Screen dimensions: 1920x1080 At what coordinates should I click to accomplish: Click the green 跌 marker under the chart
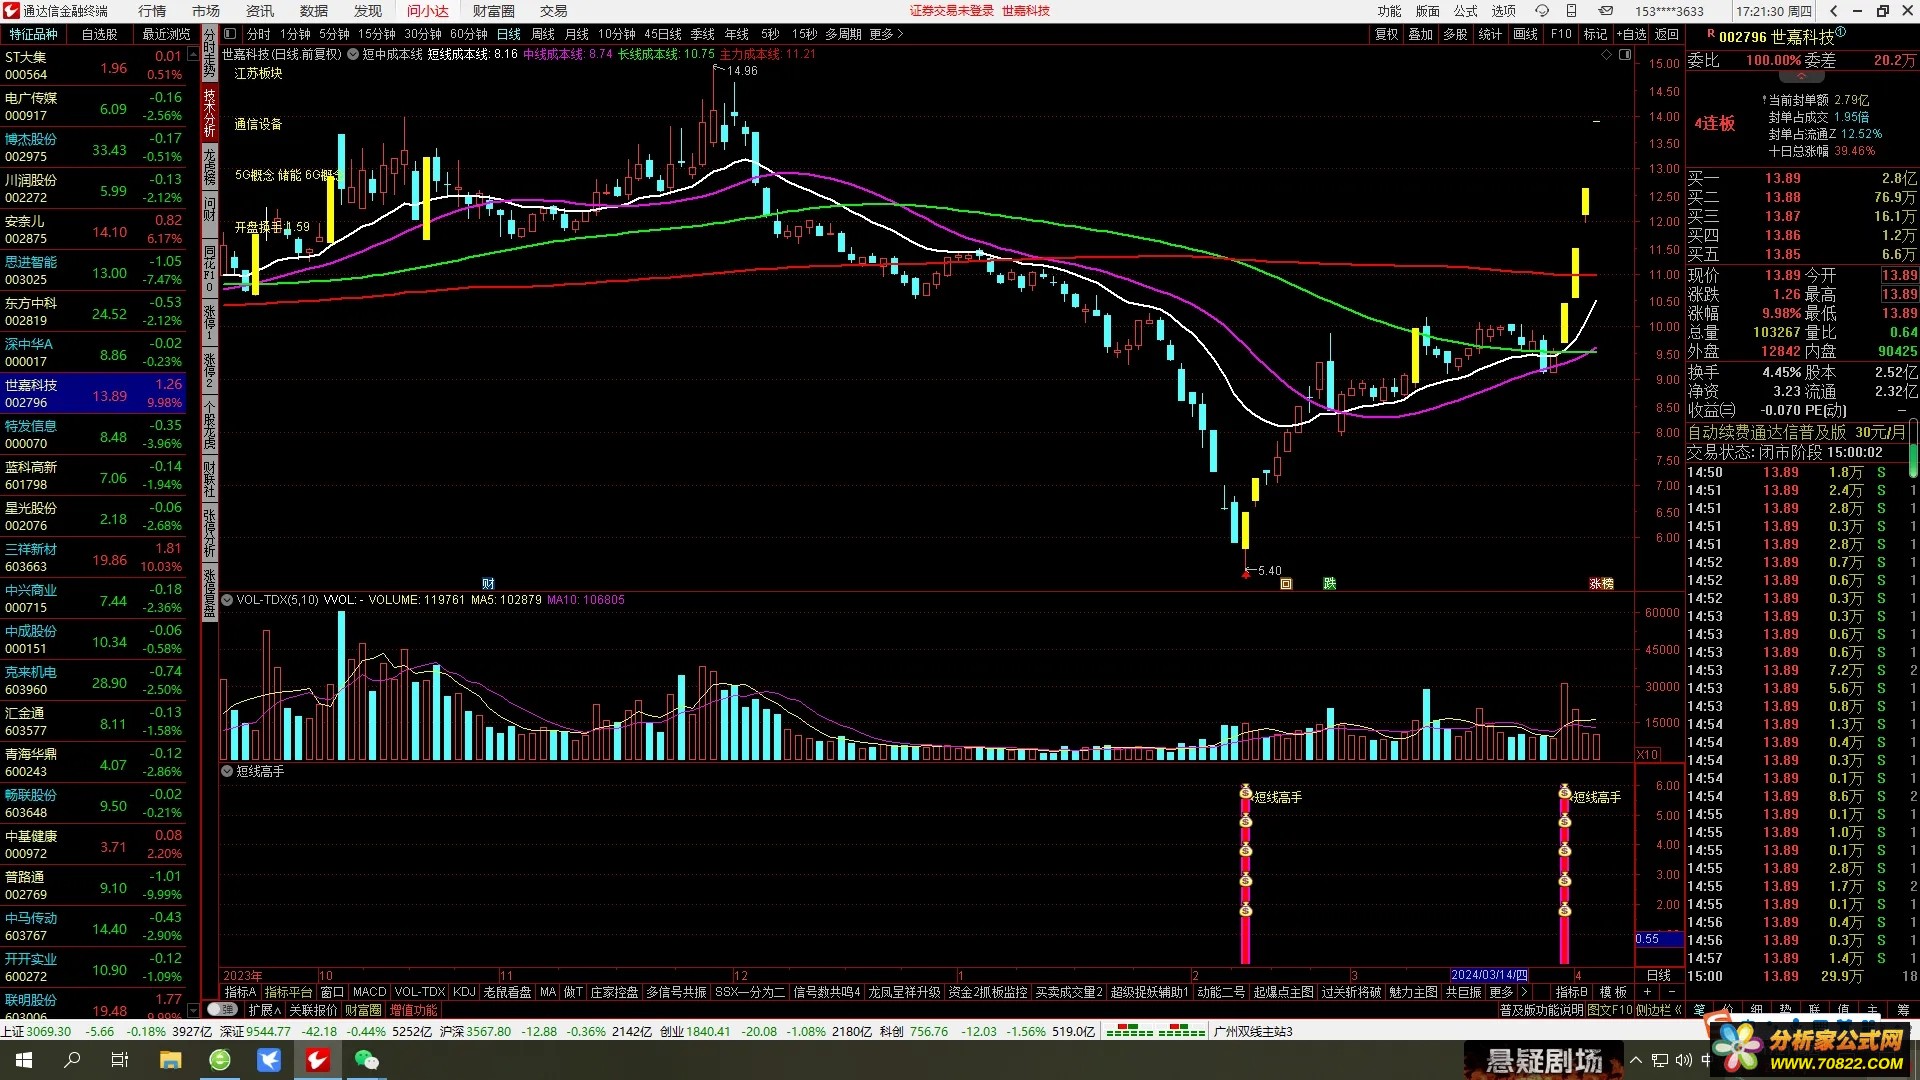[1329, 584]
